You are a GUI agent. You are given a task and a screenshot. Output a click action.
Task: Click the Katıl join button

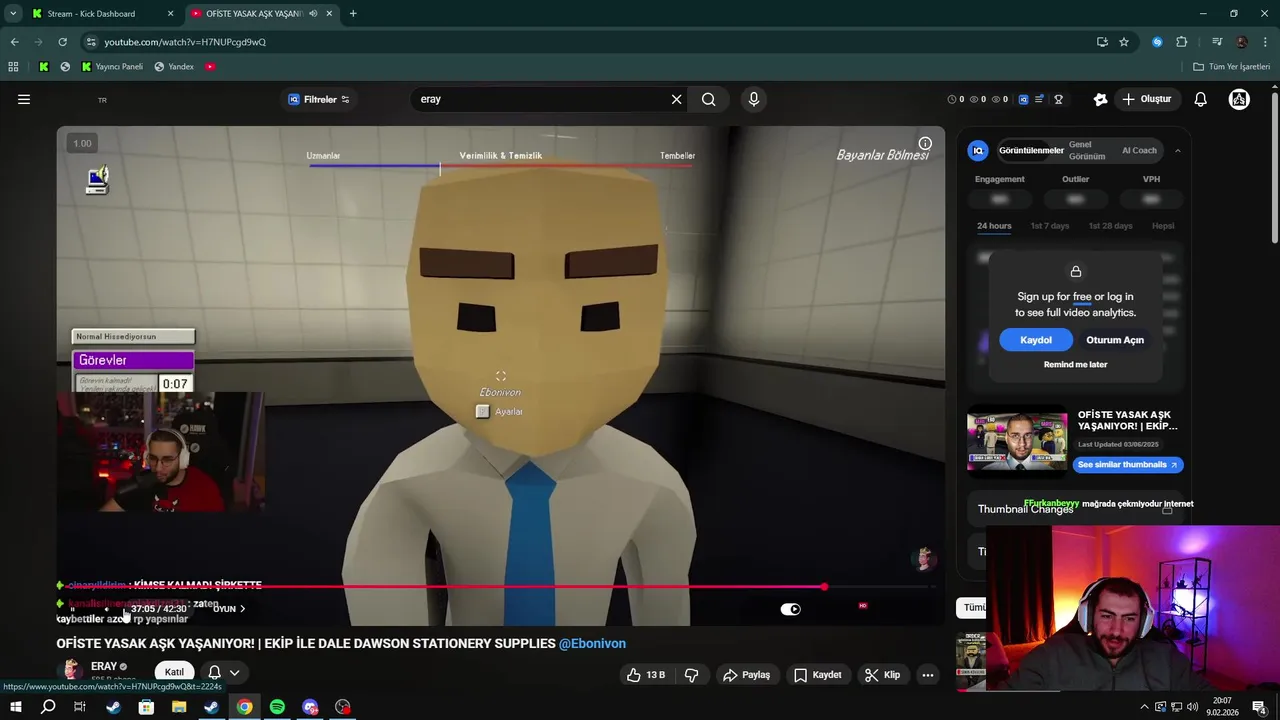(x=174, y=672)
